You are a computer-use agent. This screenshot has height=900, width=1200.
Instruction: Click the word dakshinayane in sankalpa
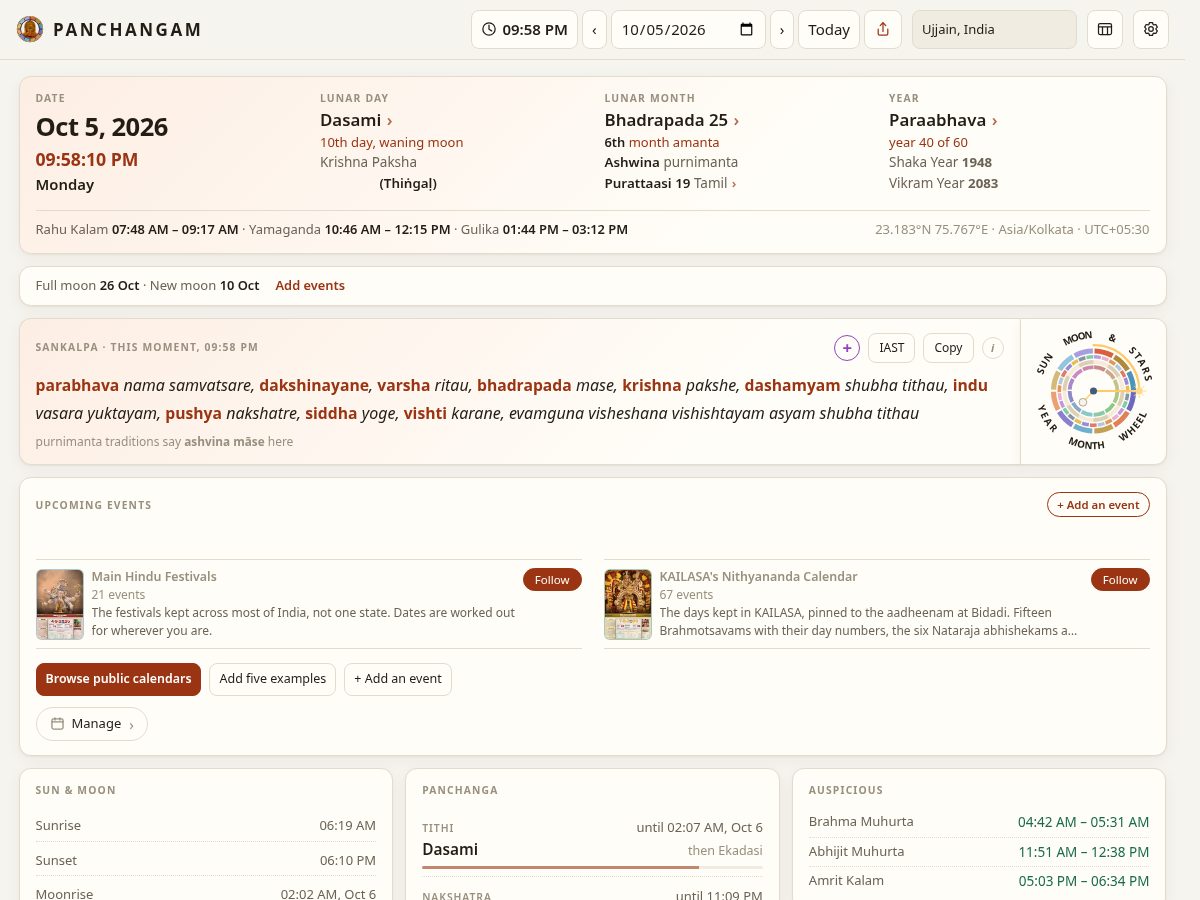(x=315, y=385)
